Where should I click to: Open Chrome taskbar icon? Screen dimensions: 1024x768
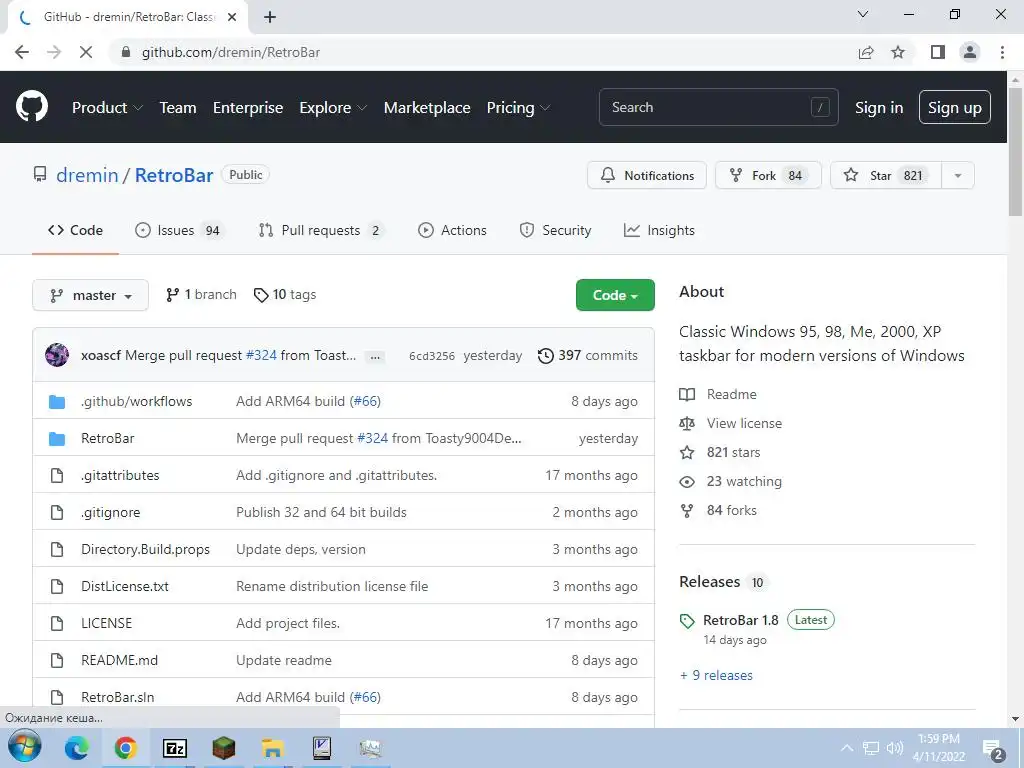(125, 748)
